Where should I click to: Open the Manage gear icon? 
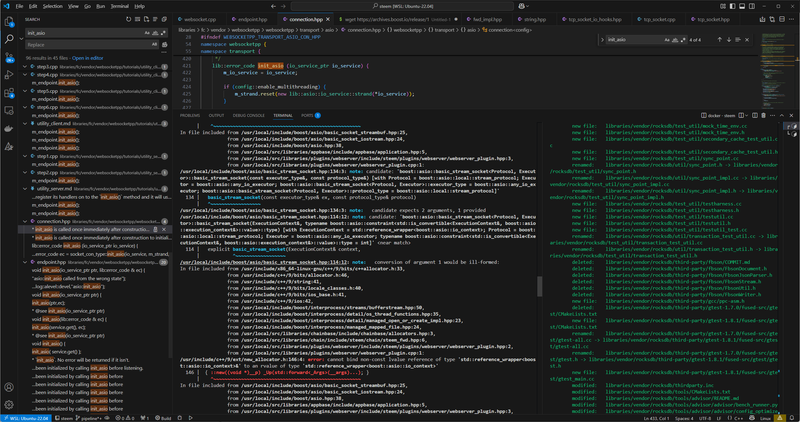pos(9,404)
